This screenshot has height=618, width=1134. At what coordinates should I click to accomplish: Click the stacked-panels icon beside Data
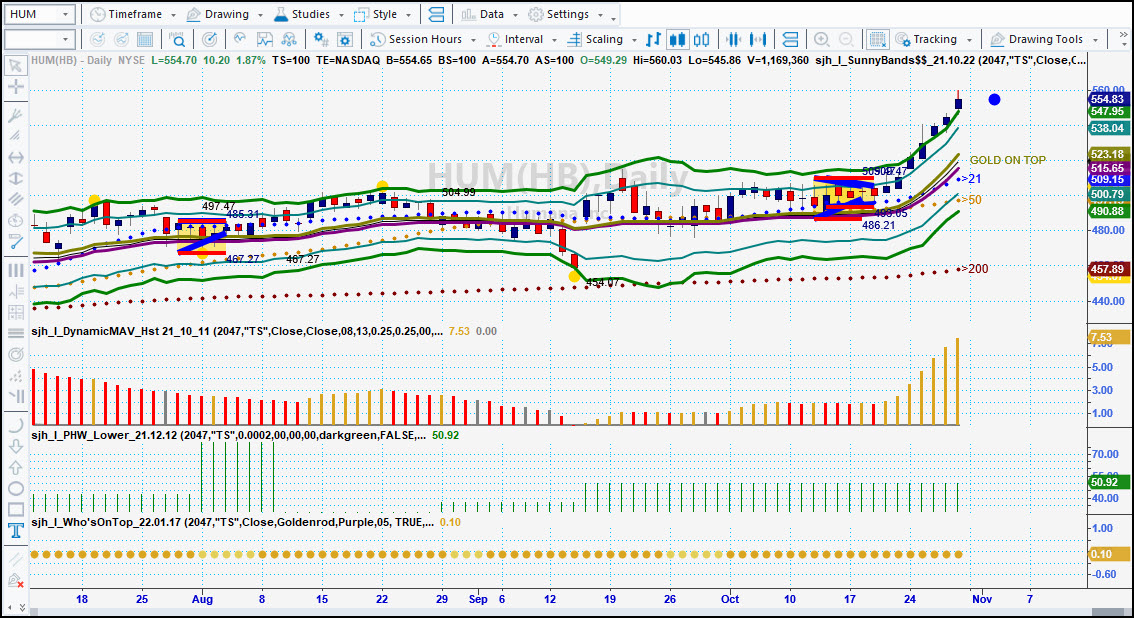coord(436,14)
